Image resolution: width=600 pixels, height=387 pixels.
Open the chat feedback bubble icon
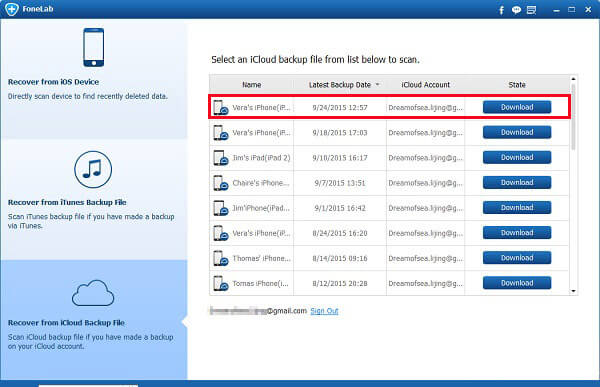coord(516,10)
